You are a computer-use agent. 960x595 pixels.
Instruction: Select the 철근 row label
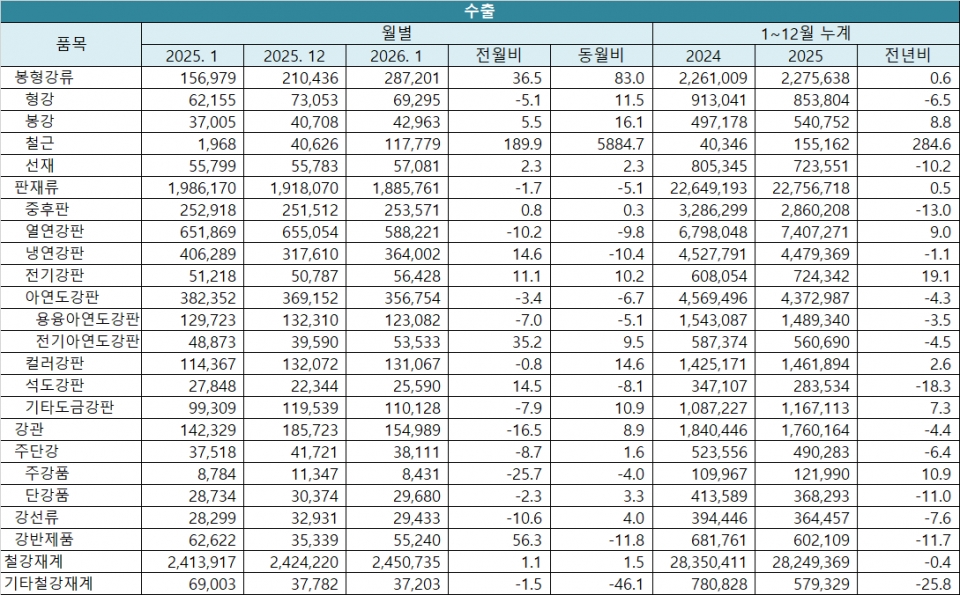click(40, 143)
